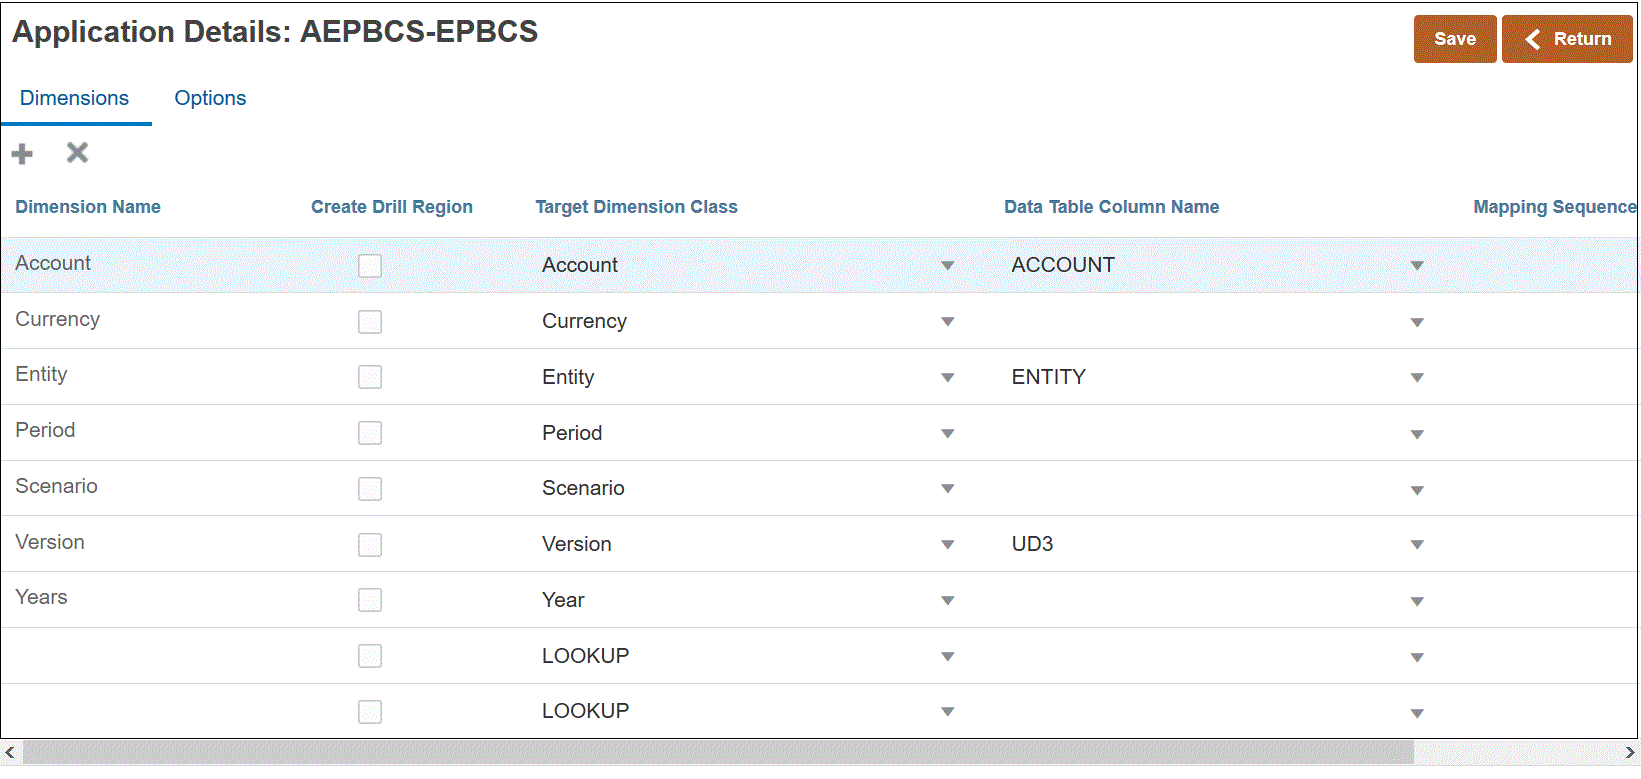Click the Return button arrow icon
The image size is (1641, 779).
pyautogui.click(x=1533, y=39)
